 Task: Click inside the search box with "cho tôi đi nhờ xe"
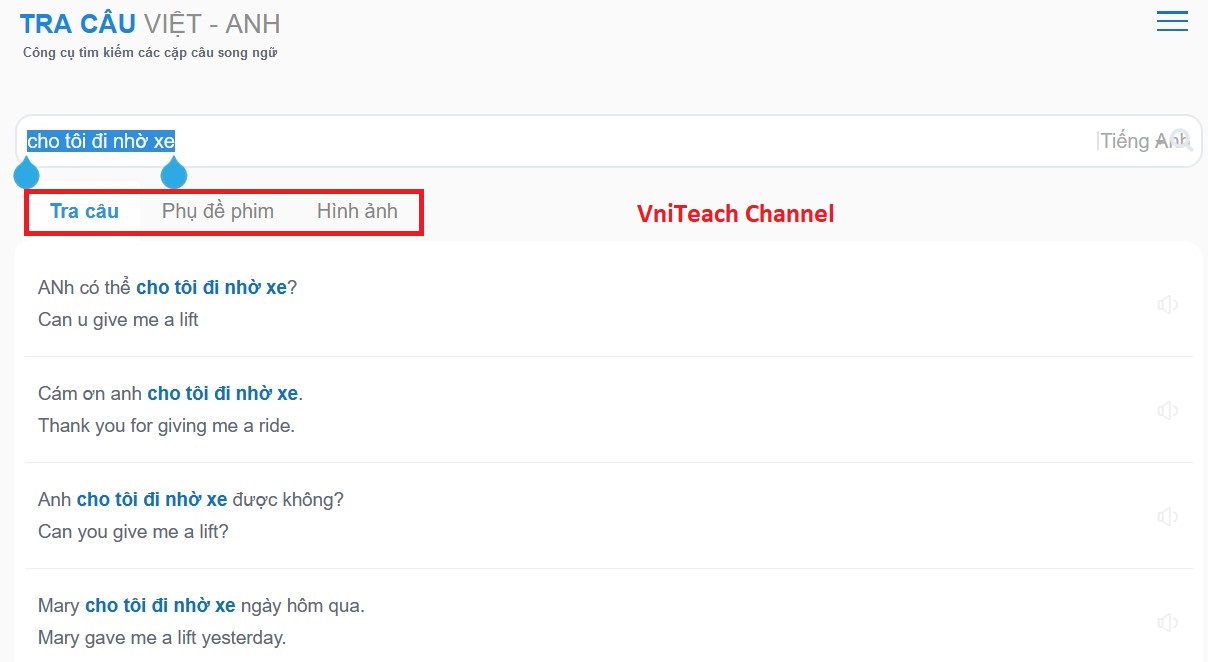pos(600,141)
